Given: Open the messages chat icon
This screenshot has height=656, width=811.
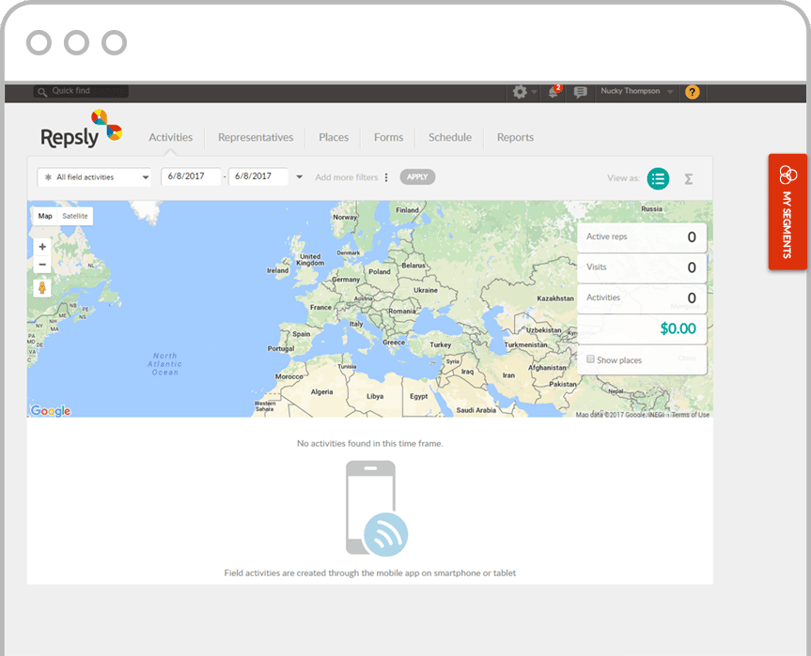Looking at the screenshot, I should (580, 92).
